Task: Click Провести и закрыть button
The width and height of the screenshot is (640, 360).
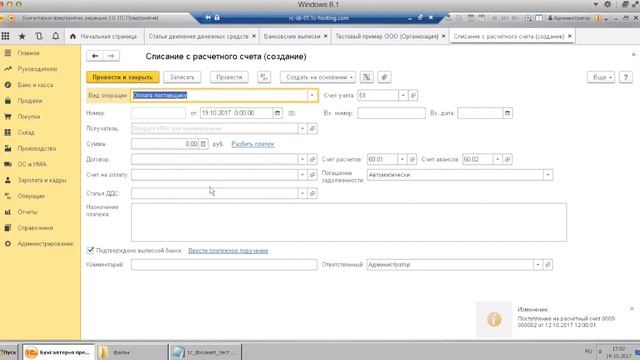Action: tap(122, 77)
